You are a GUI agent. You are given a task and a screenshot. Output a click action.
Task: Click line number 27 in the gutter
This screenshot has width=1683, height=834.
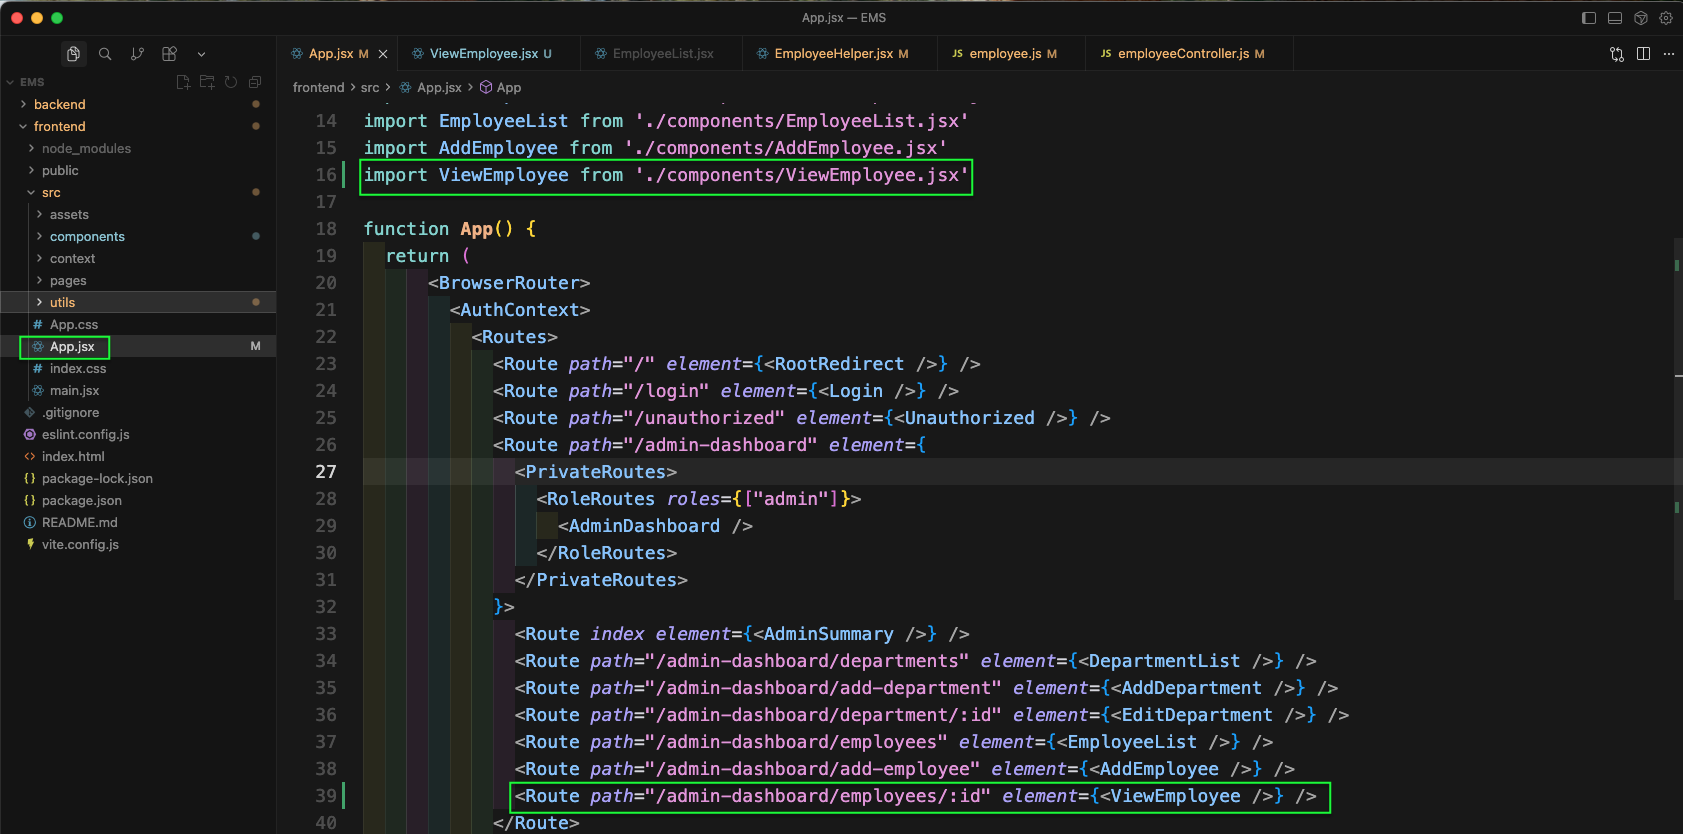tap(326, 471)
